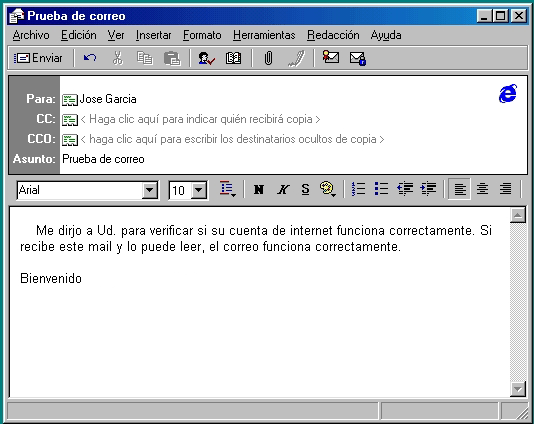Screen dimensions: 534x424
Task: Click the Enviar send button
Action: coord(38,58)
